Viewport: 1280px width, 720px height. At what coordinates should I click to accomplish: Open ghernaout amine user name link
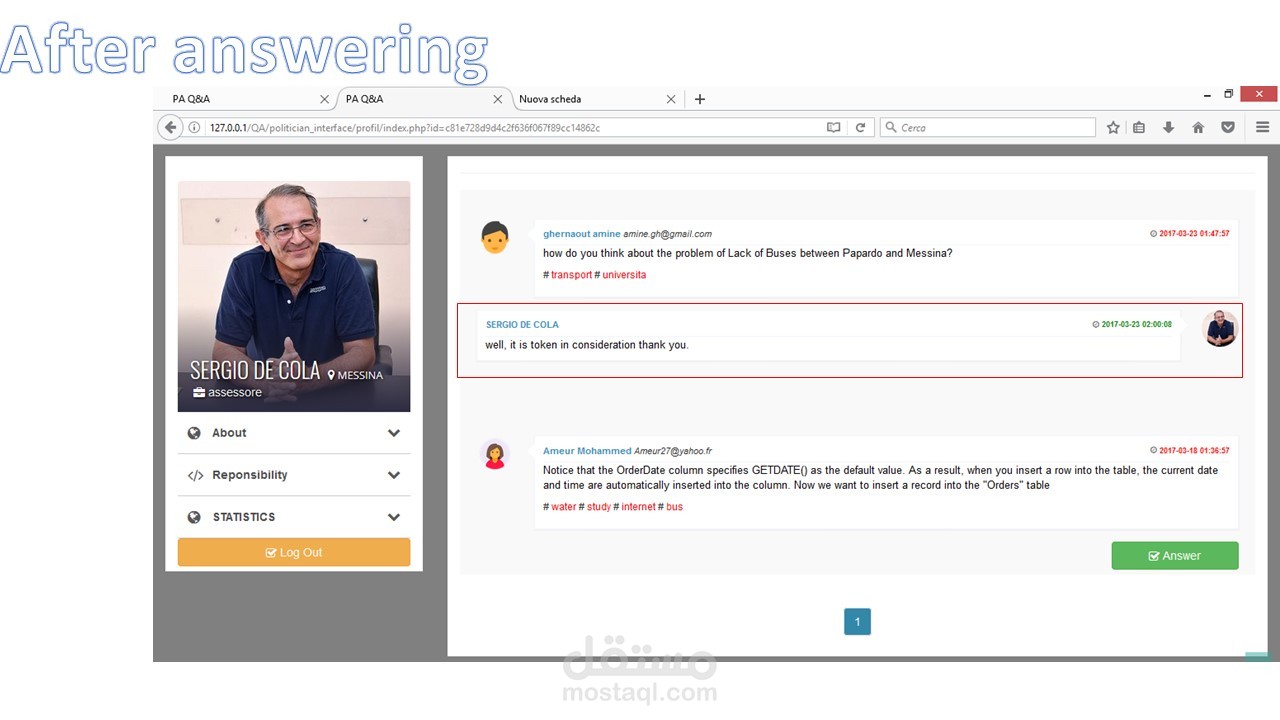pyautogui.click(x=582, y=234)
